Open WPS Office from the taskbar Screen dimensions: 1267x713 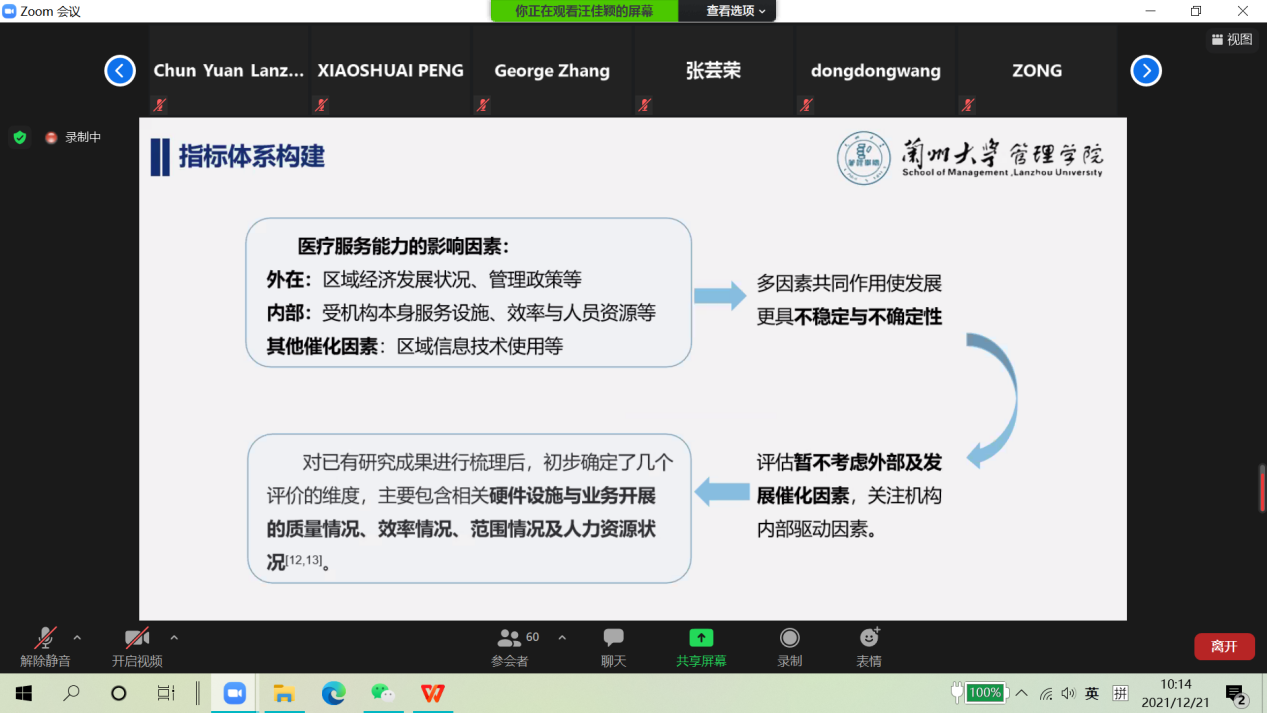click(432, 693)
